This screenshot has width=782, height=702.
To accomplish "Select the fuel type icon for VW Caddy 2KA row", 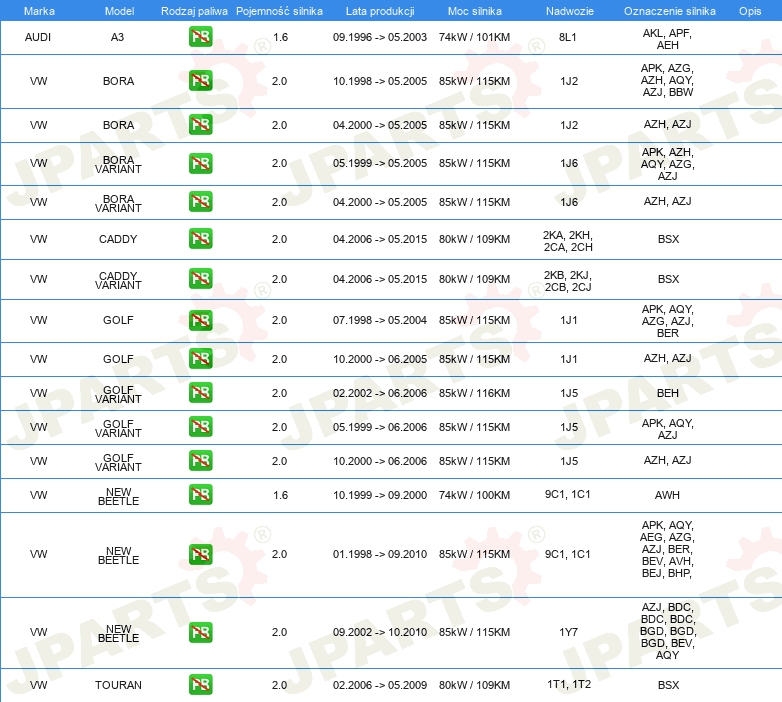I will tap(200, 239).
